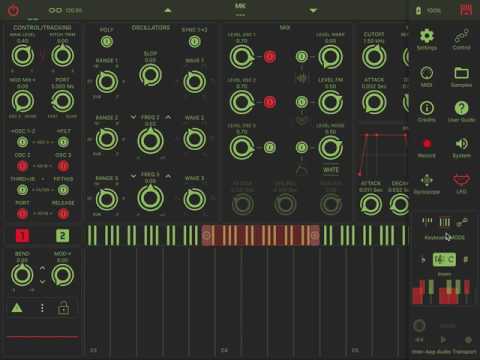Open the WHITE noise type selector
480x360 pixels.
(331, 170)
